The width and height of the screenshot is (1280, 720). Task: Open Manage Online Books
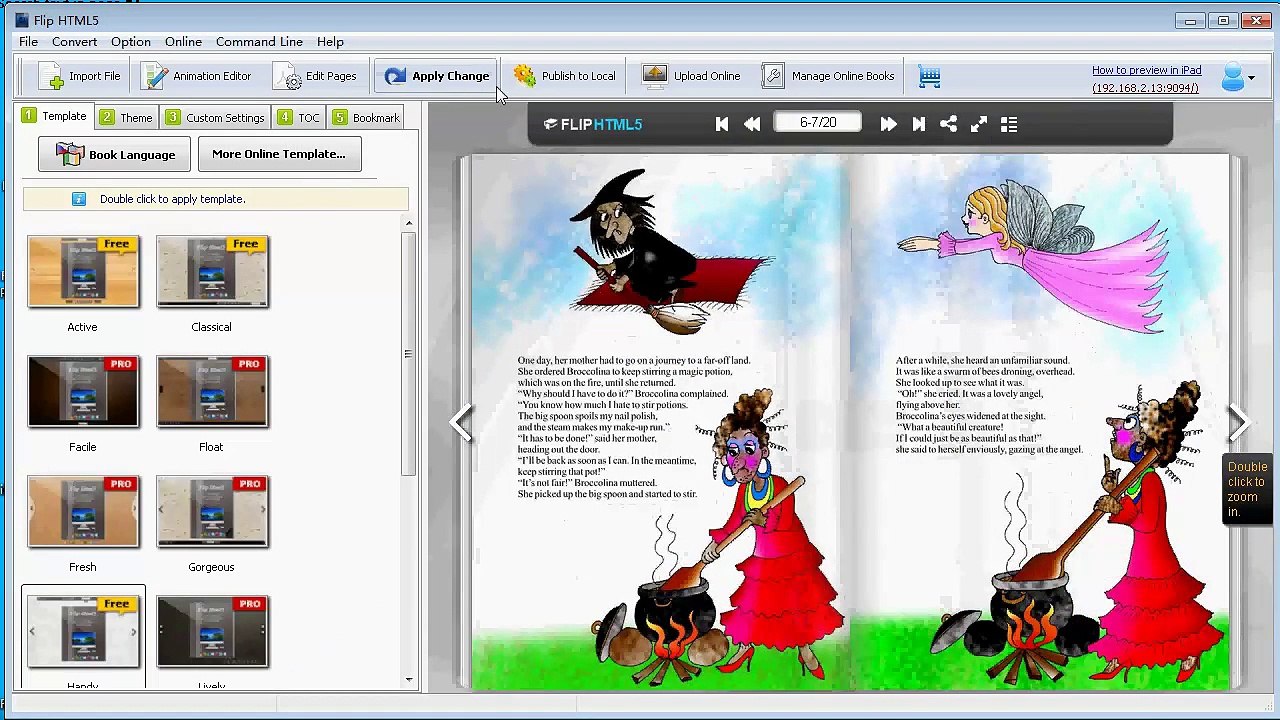(x=828, y=76)
